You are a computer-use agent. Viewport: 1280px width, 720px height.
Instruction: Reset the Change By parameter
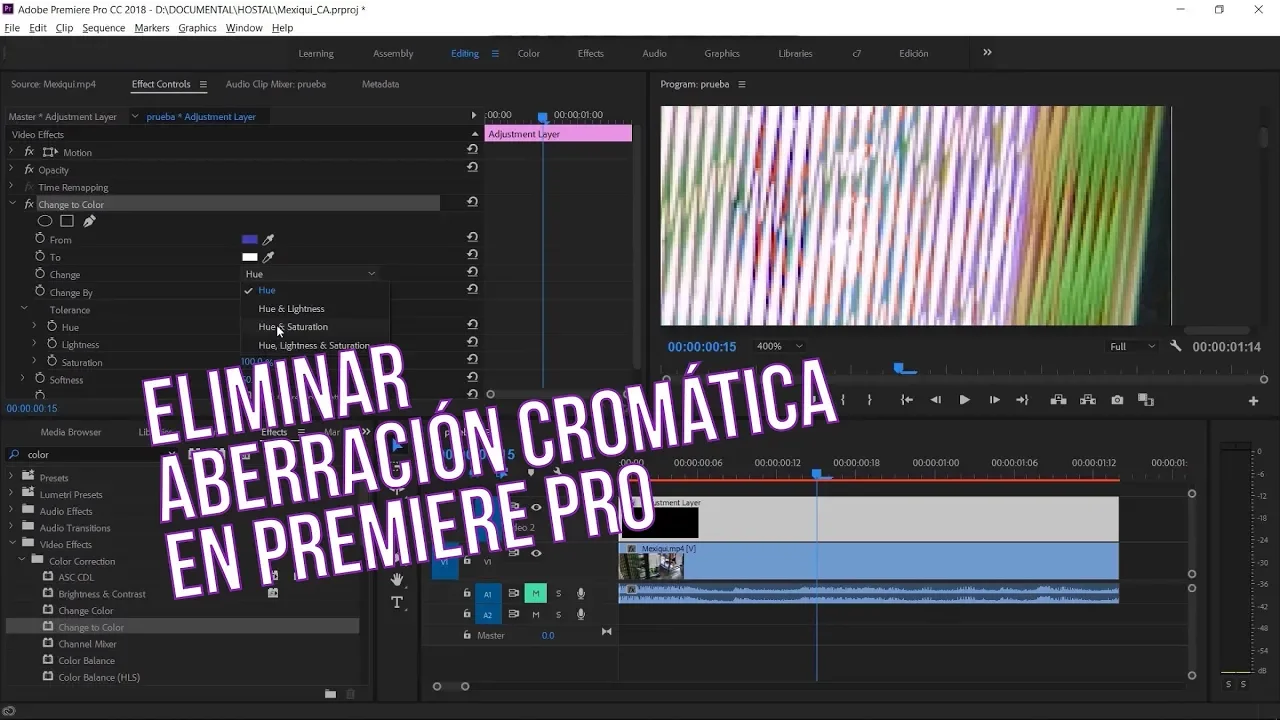472,289
